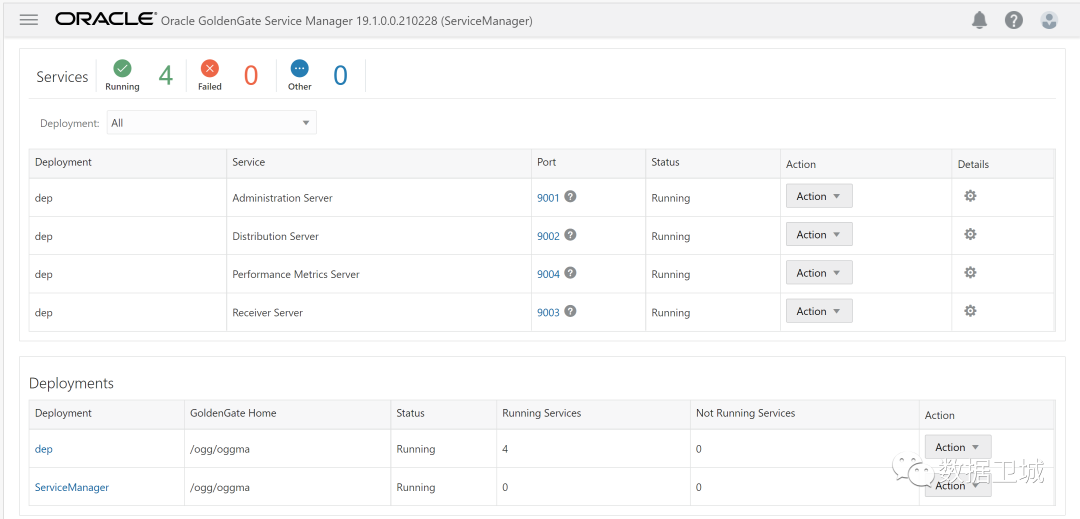Click the Service column header
Screen dimensions: 1080x519
click(249, 162)
